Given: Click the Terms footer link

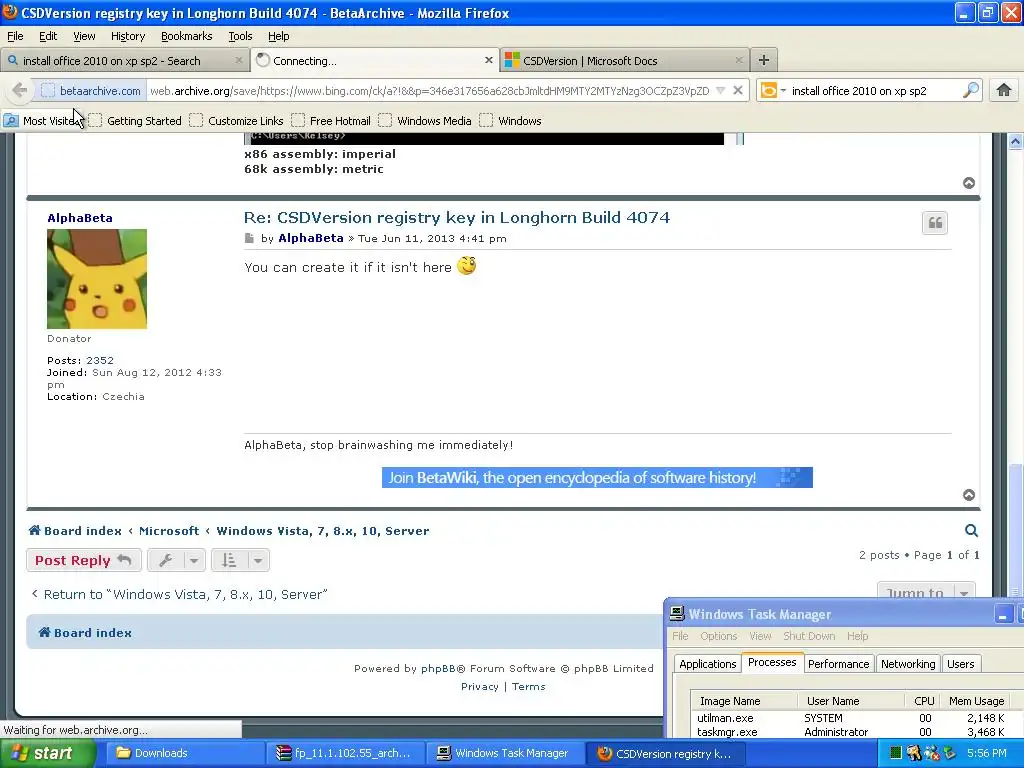Looking at the screenshot, I should [528, 686].
